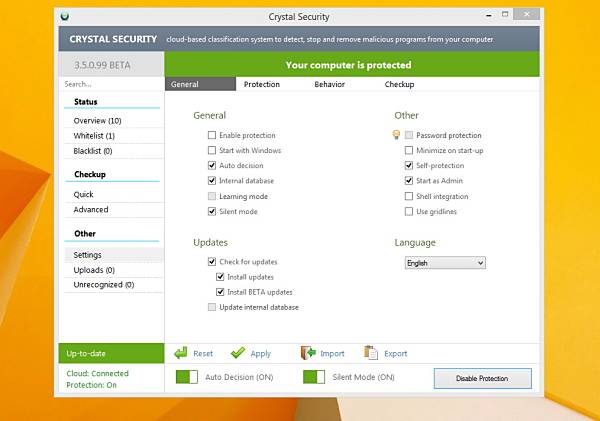Check Start with Windows option
This screenshot has height=421, width=600.
pos(212,150)
